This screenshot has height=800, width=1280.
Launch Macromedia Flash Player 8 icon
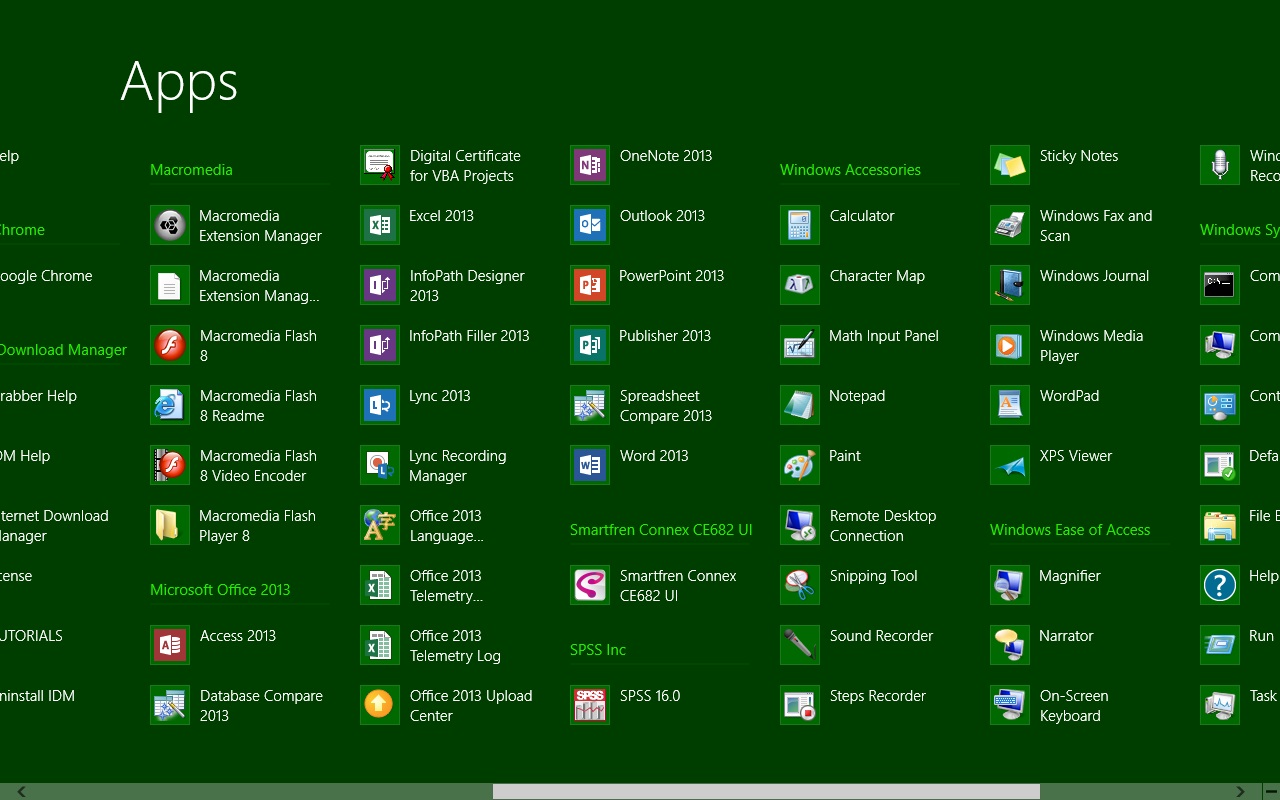pos(170,525)
